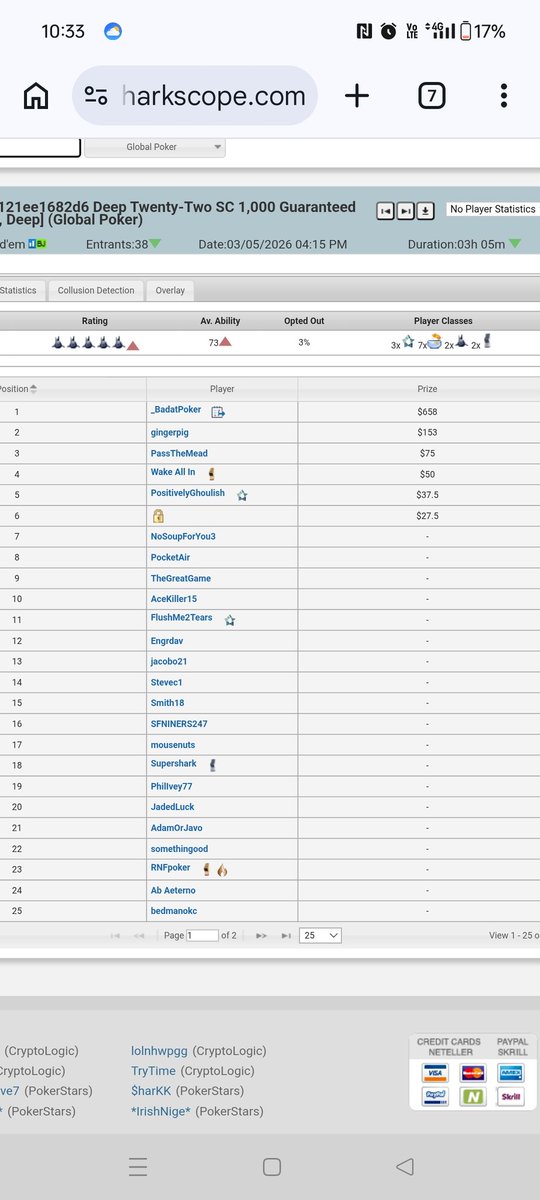Click the star player class icon in summary
The image size is (540, 1200).
(x=408, y=343)
